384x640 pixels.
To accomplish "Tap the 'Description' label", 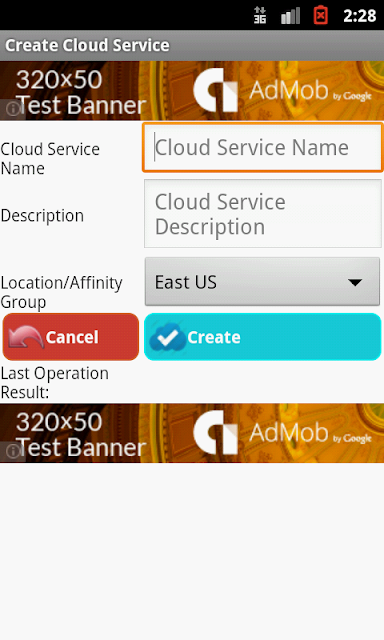I will pos(42,216).
